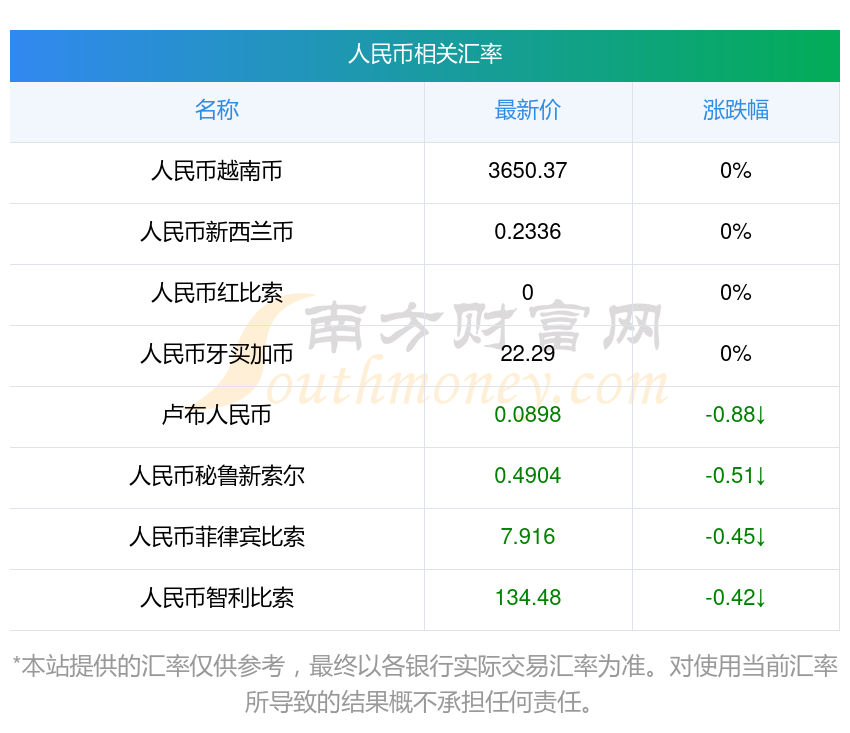Image resolution: width=850 pixels, height=733 pixels.
Task: Click the 0.4904 price value
Action: [x=527, y=476]
